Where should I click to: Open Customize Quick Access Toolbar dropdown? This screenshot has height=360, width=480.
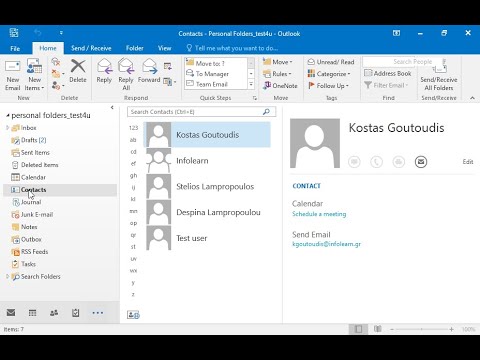click(x=61, y=33)
